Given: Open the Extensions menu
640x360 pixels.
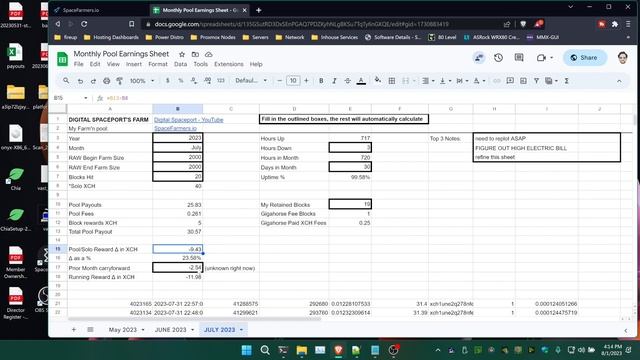Looking at the screenshot, I should click(229, 64).
